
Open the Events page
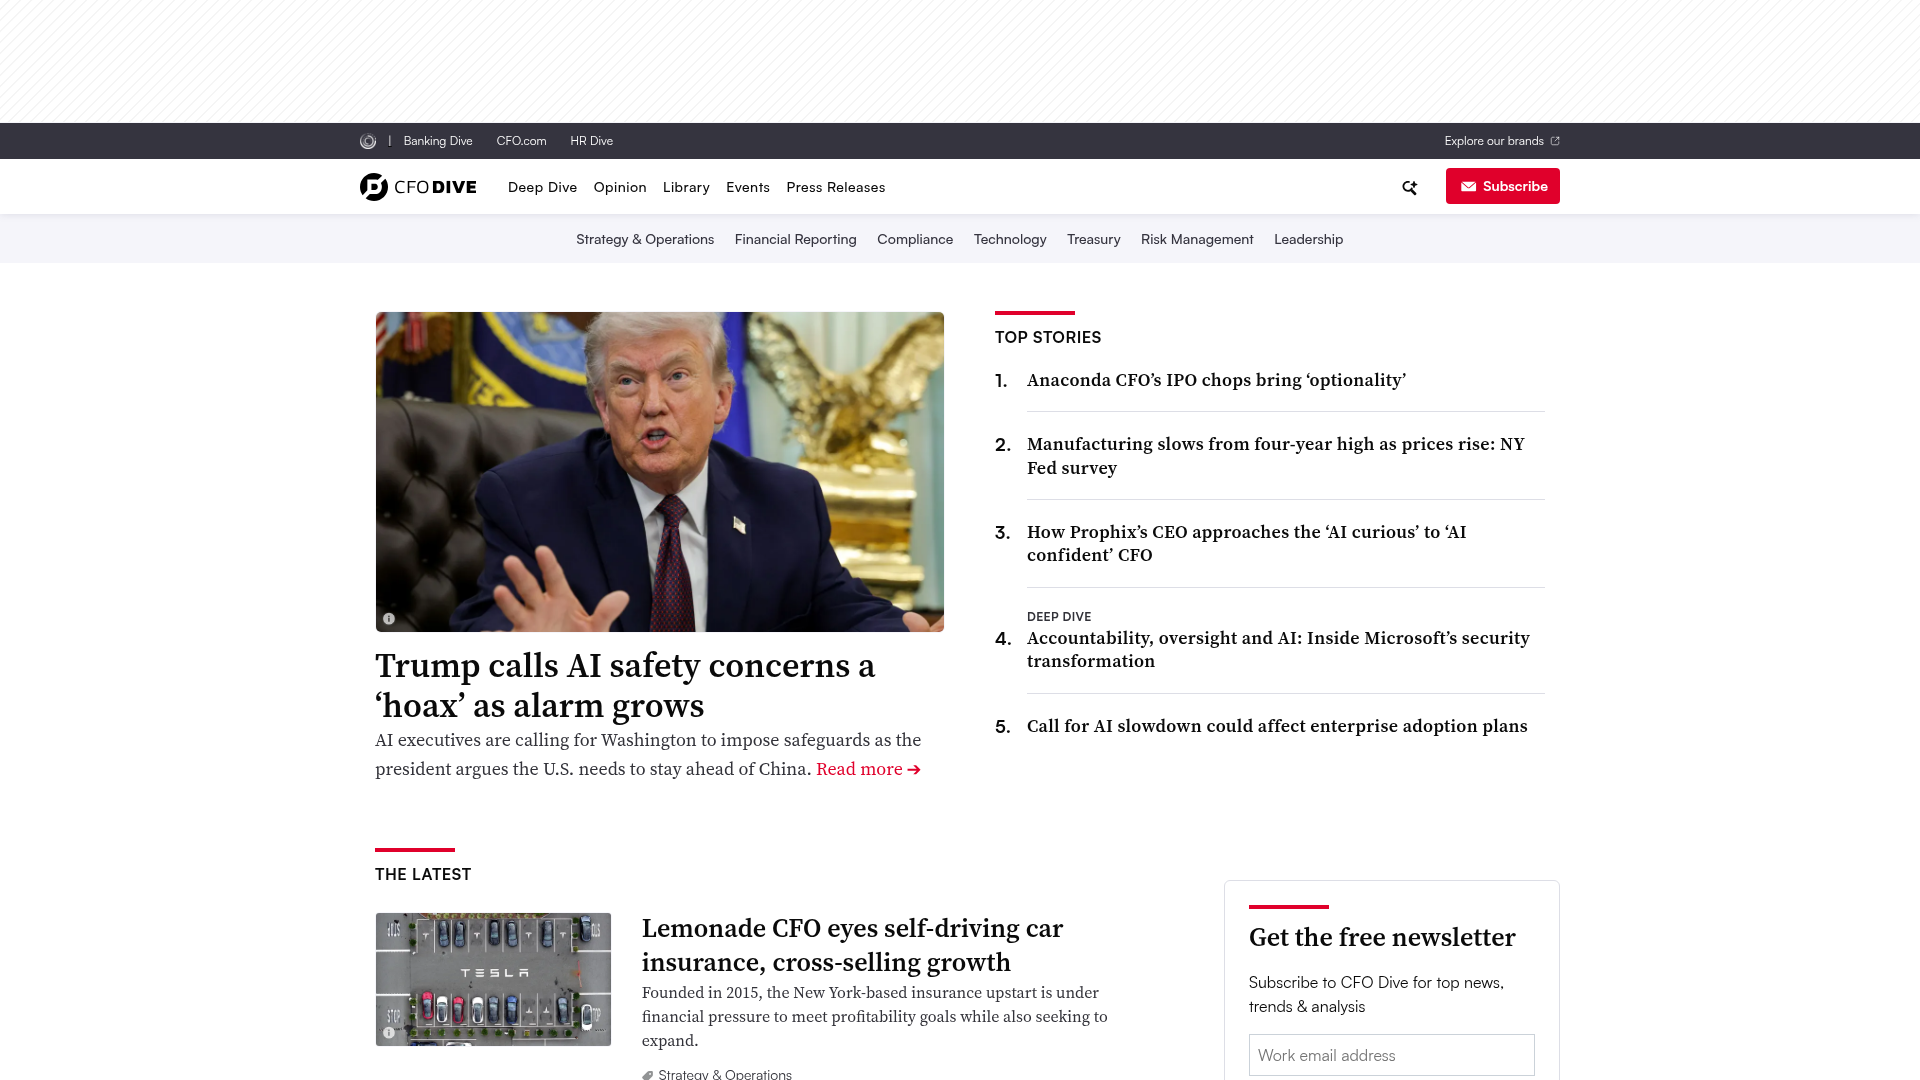(x=748, y=187)
